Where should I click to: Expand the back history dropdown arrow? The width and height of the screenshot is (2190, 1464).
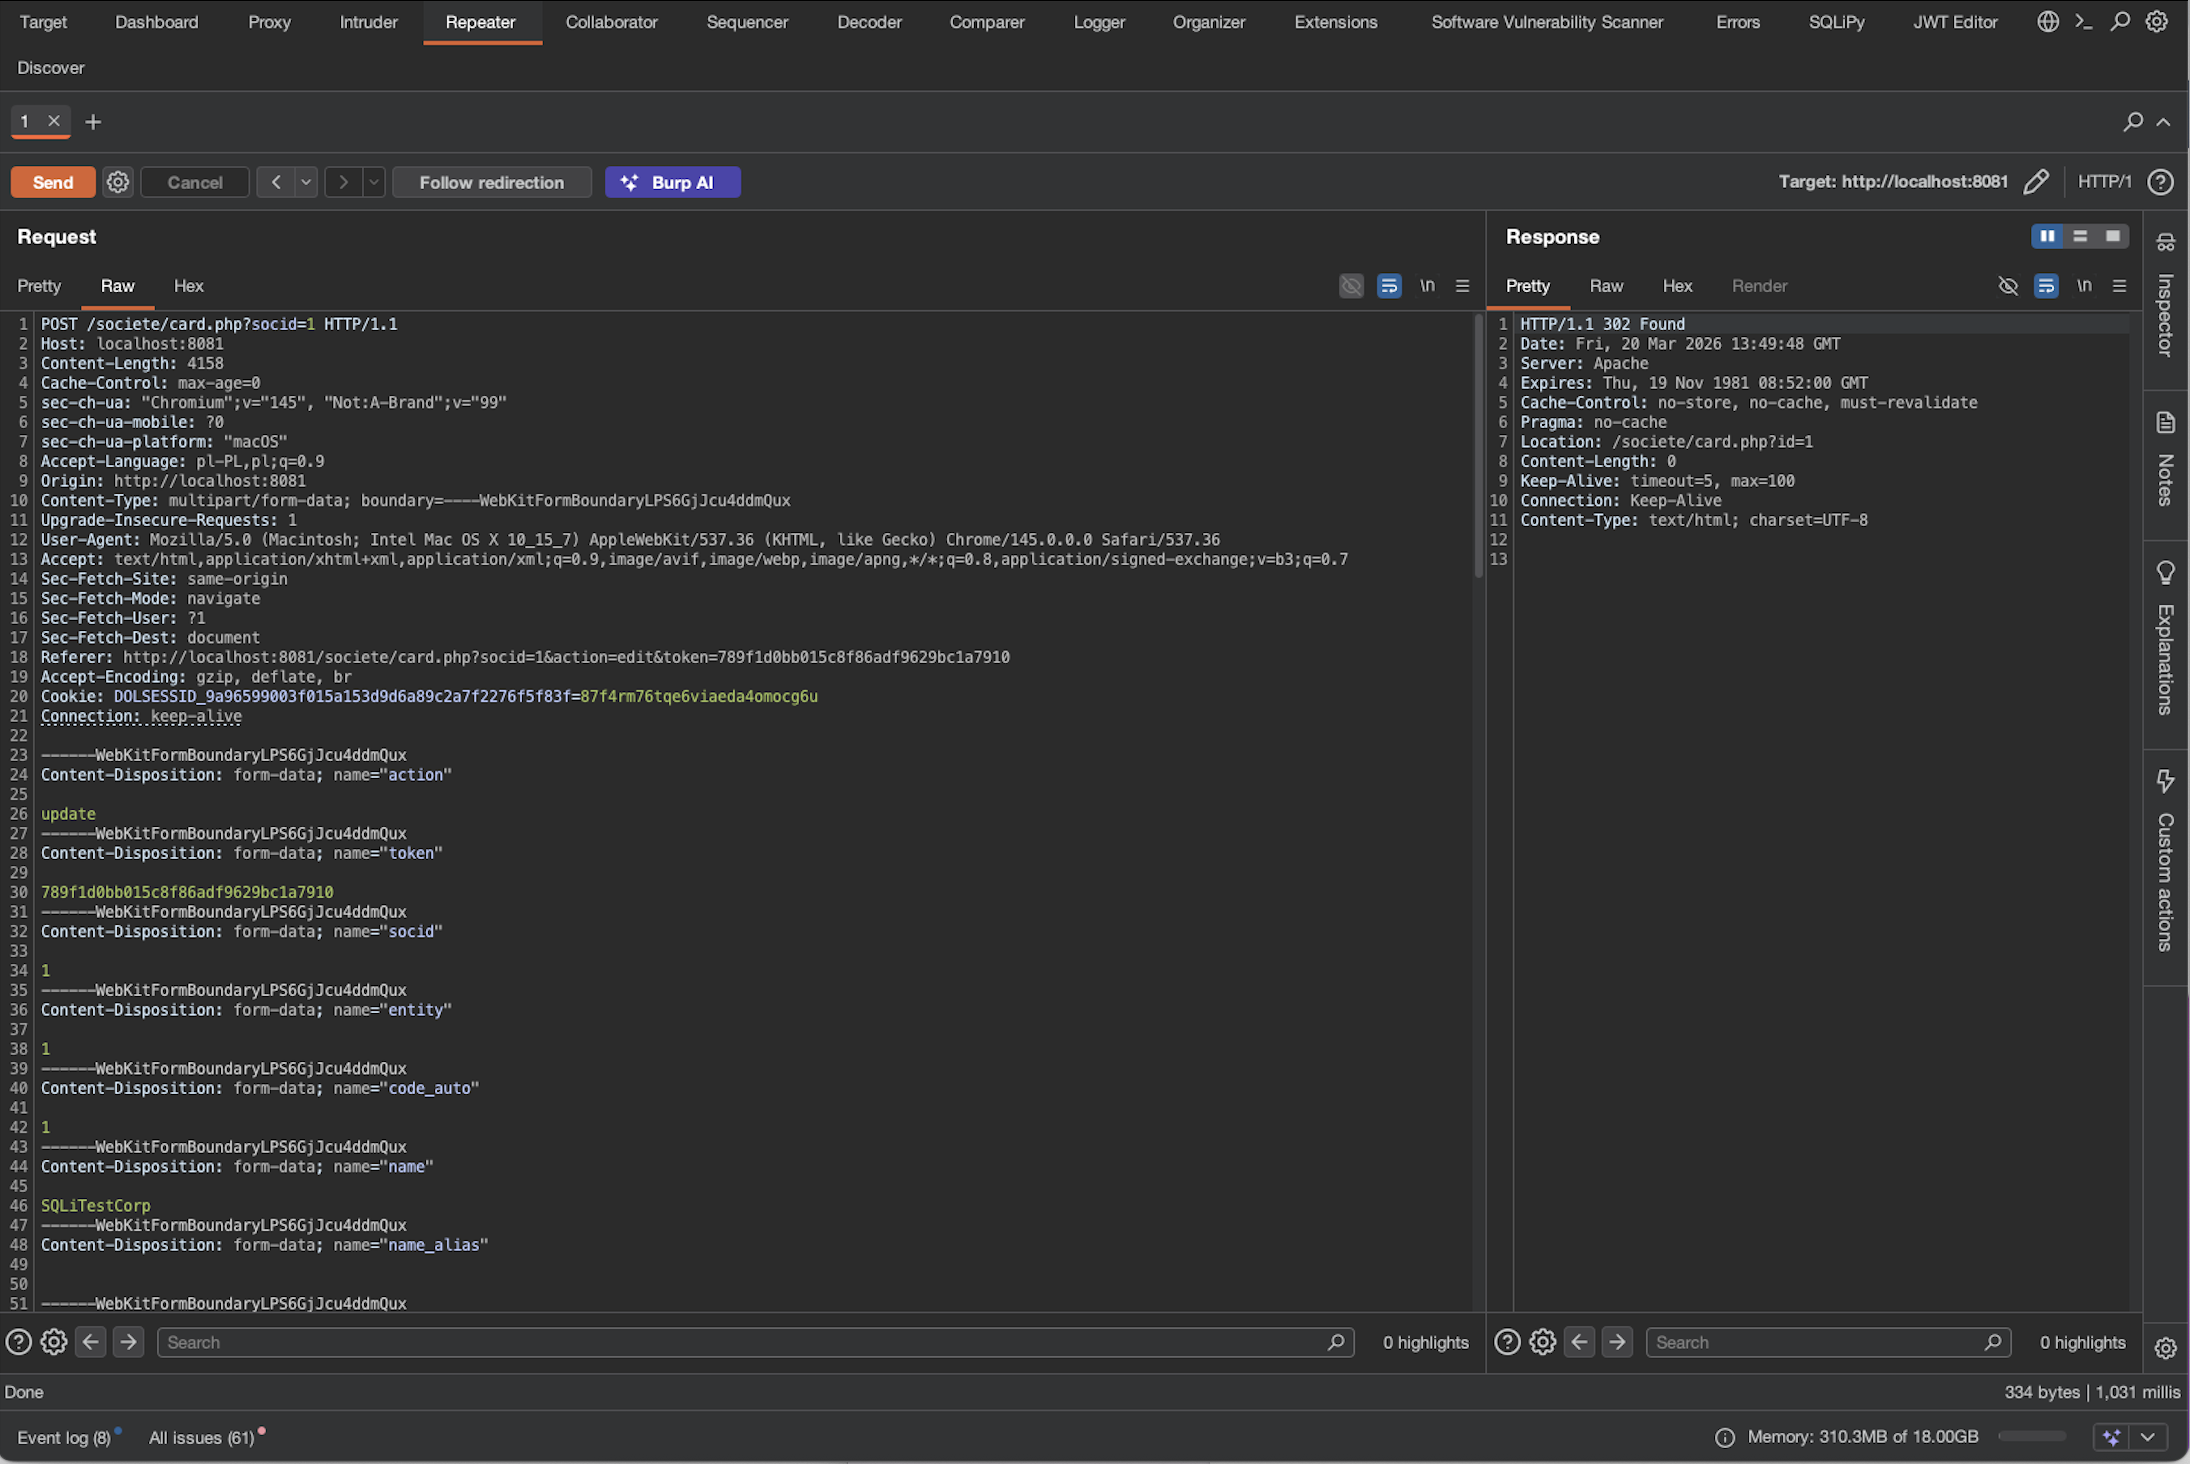(306, 182)
